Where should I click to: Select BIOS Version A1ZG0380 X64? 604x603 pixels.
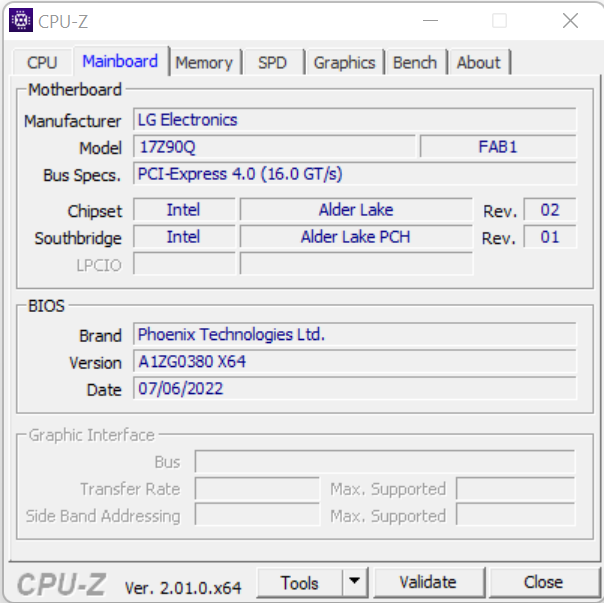tap(355, 361)
